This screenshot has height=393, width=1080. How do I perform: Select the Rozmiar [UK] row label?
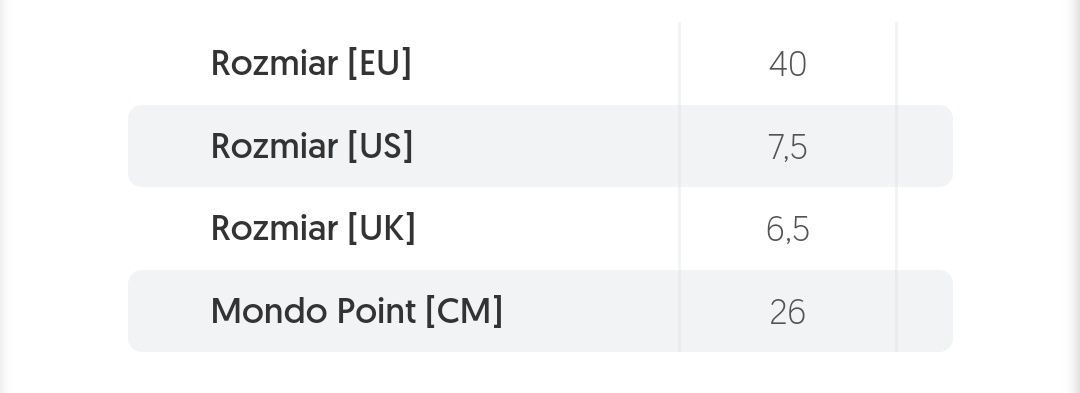[313, 229]
